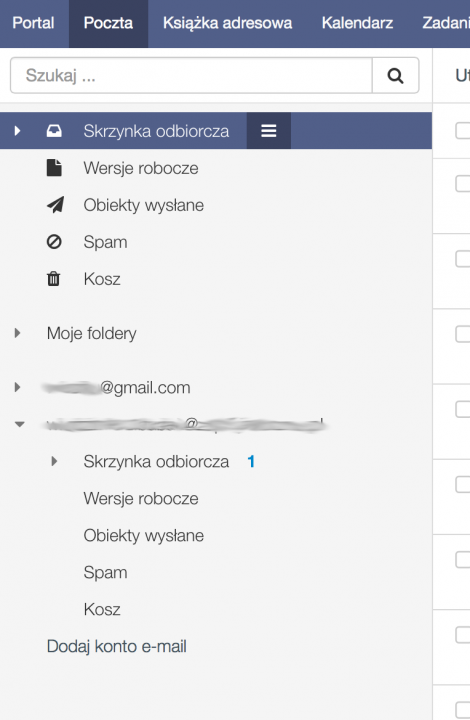Expand the Moje foldery tree
Viewport: 470px width, 720px height.
click(x=17, y=333)
